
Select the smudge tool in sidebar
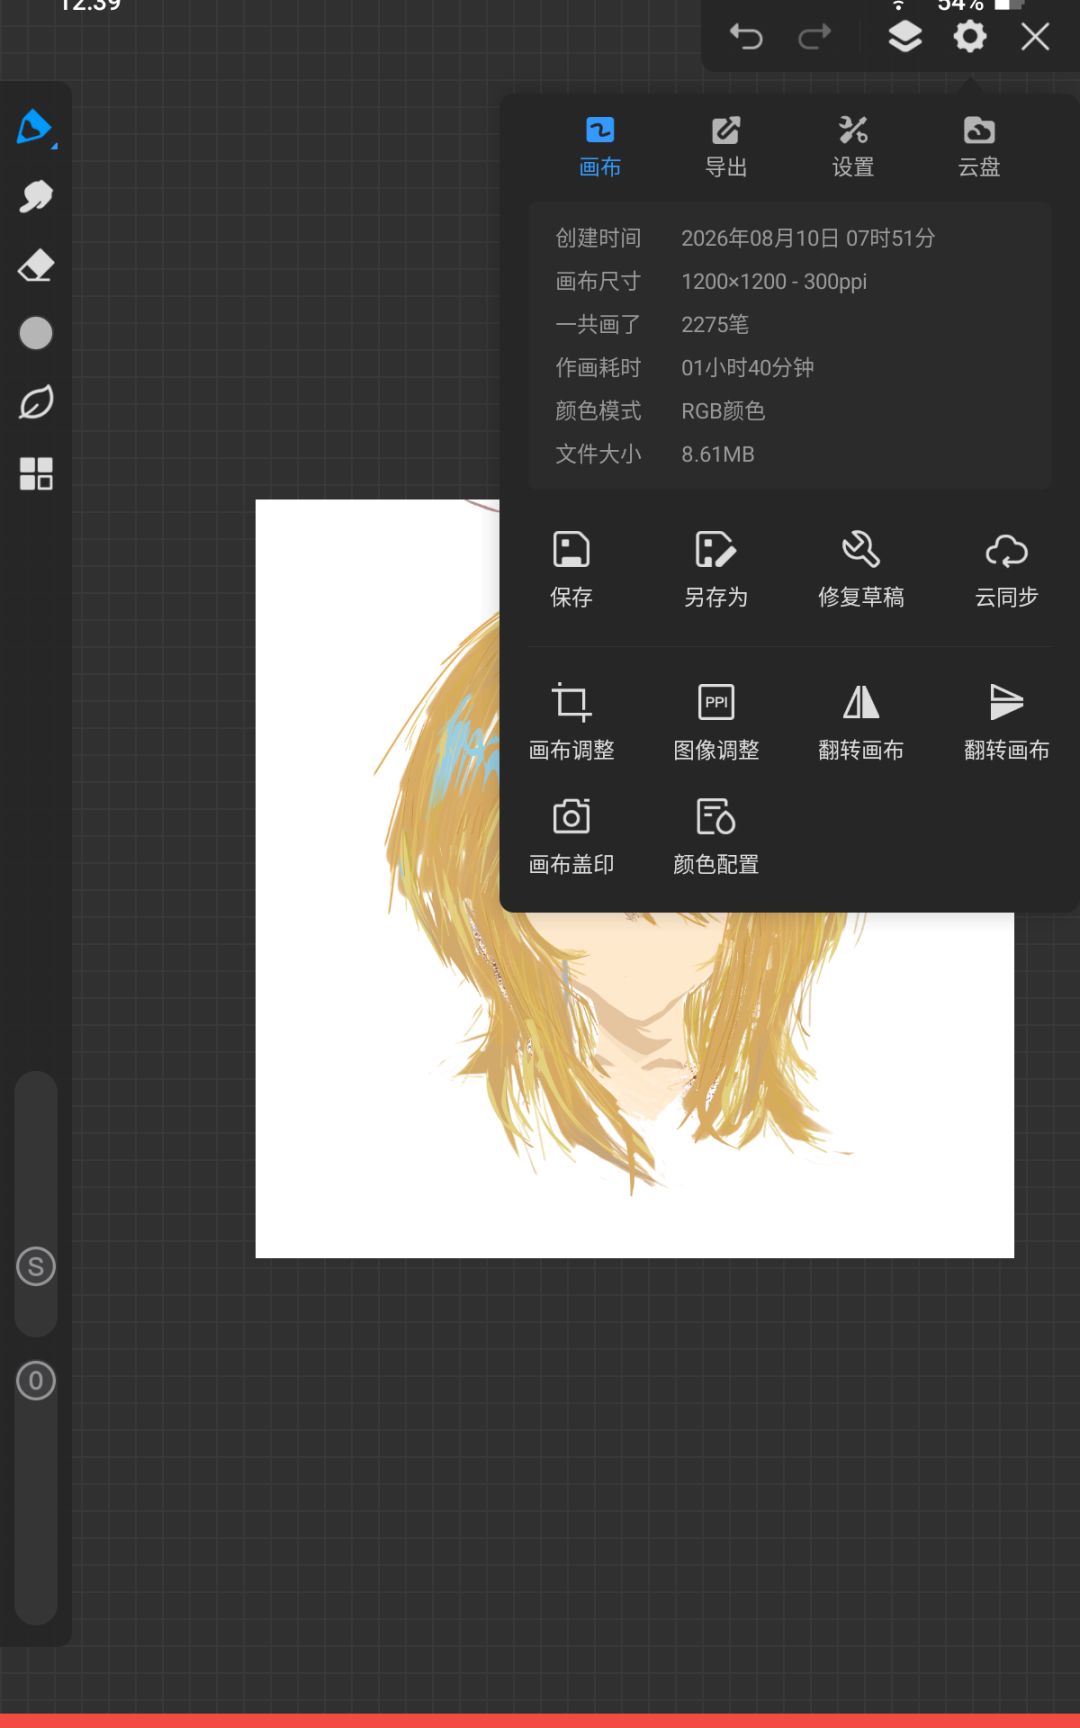[36, 196]
